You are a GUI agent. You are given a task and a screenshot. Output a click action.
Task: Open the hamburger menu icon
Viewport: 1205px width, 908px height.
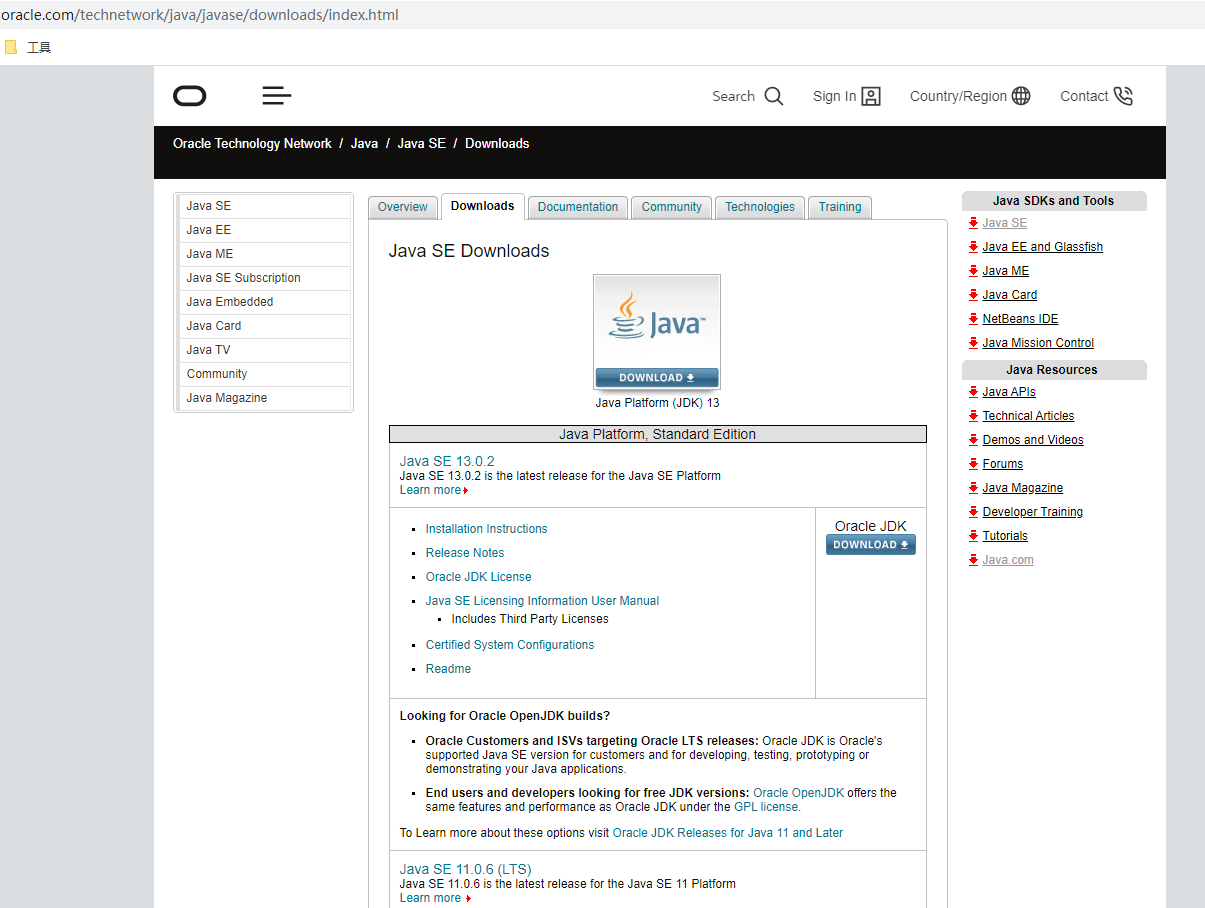pyautogui.click(x=277, y=96)
